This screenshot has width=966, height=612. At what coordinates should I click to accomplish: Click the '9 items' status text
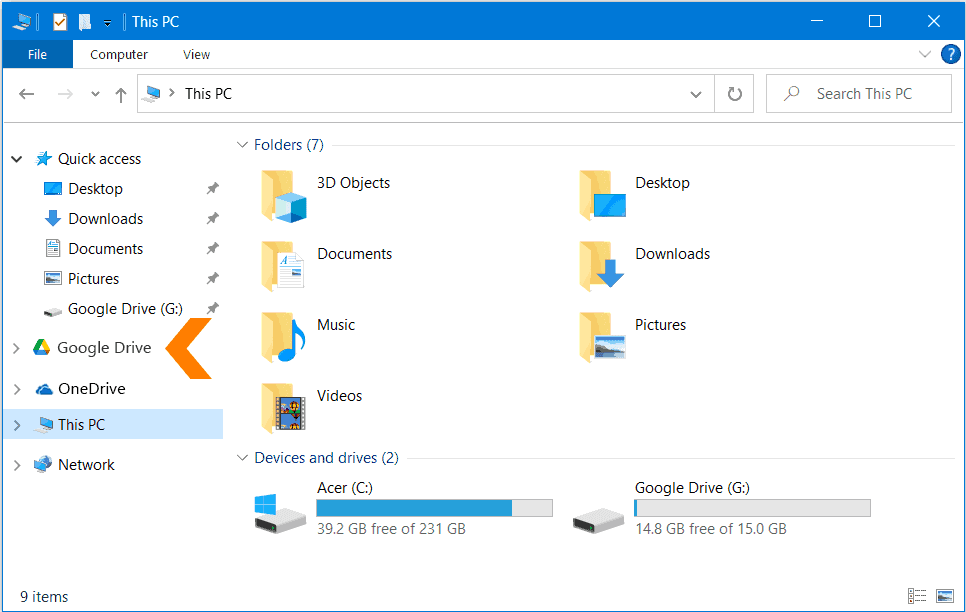(x=44, y=597)
